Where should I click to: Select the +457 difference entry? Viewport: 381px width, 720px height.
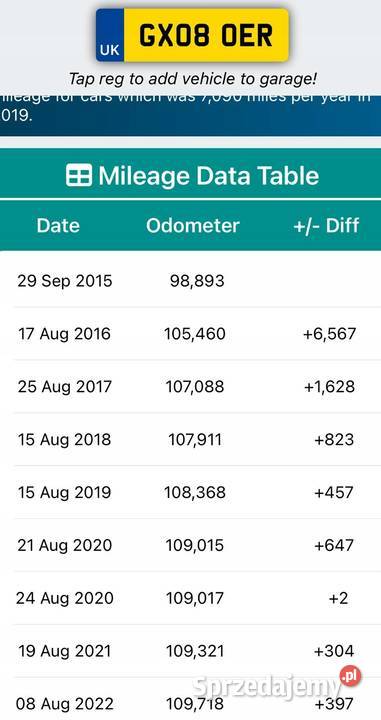click(334, 492)
